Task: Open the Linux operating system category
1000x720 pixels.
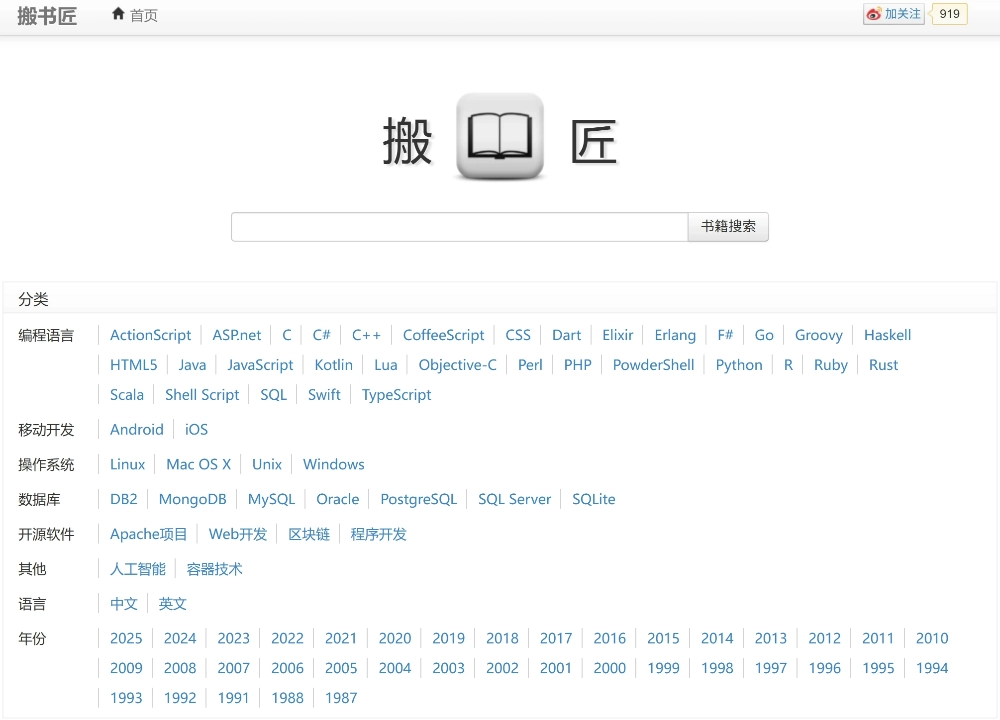Action: (x=127, y=464)
